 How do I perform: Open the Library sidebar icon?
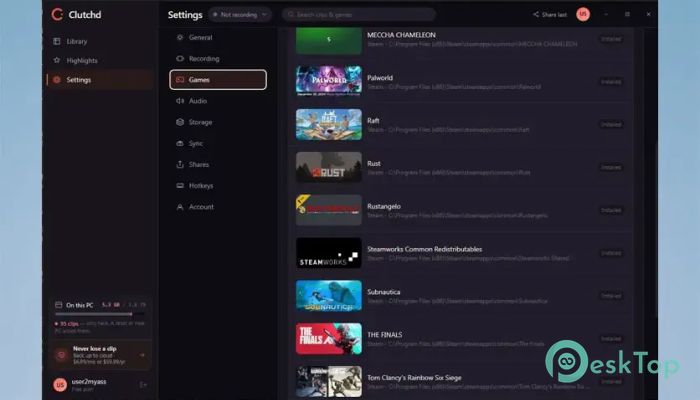[57, 41]
